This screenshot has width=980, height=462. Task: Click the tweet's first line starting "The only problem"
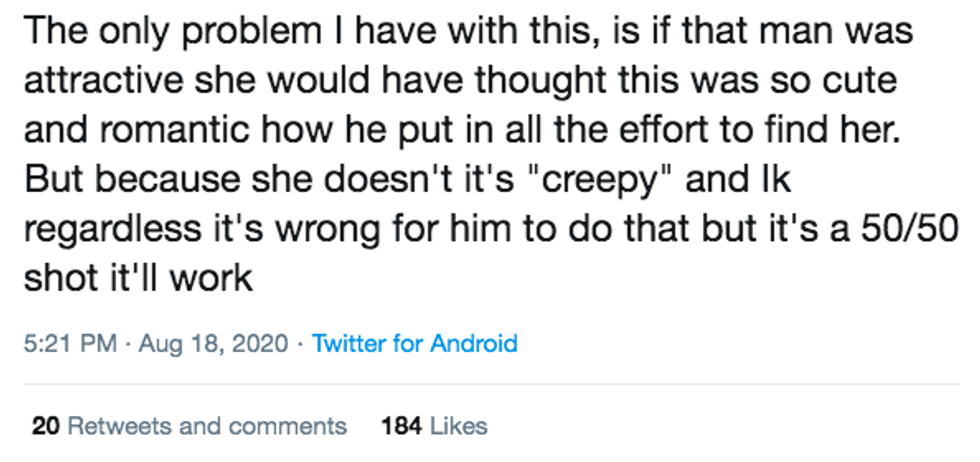[468, 32]
